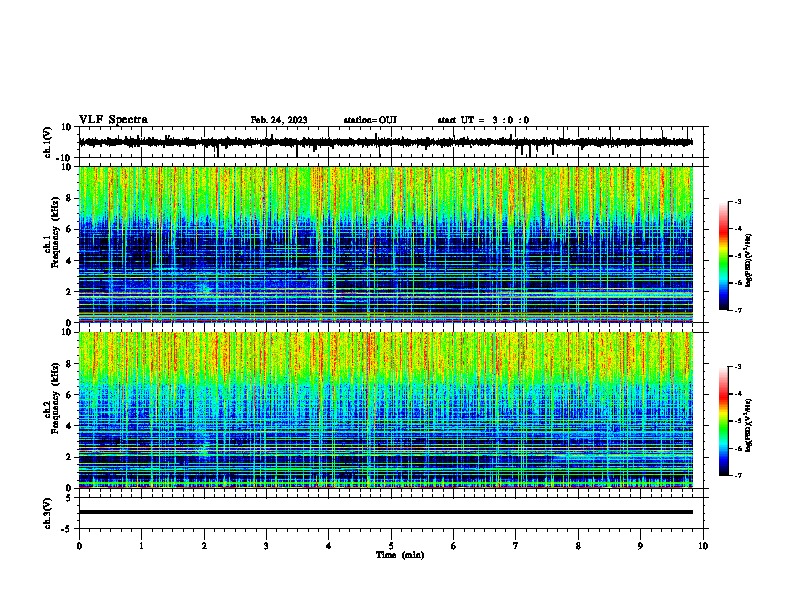Click the "-3" label on ch.1 color scale
This screenshot has height=612, width=792.
737,202
